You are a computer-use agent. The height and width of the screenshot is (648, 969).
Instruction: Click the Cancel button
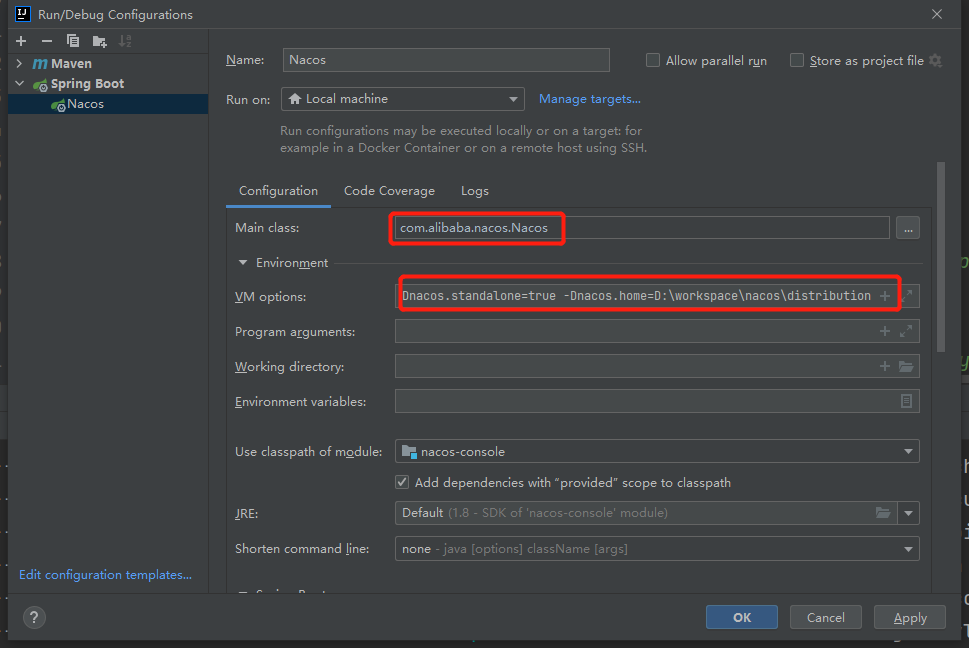[826, 617]
